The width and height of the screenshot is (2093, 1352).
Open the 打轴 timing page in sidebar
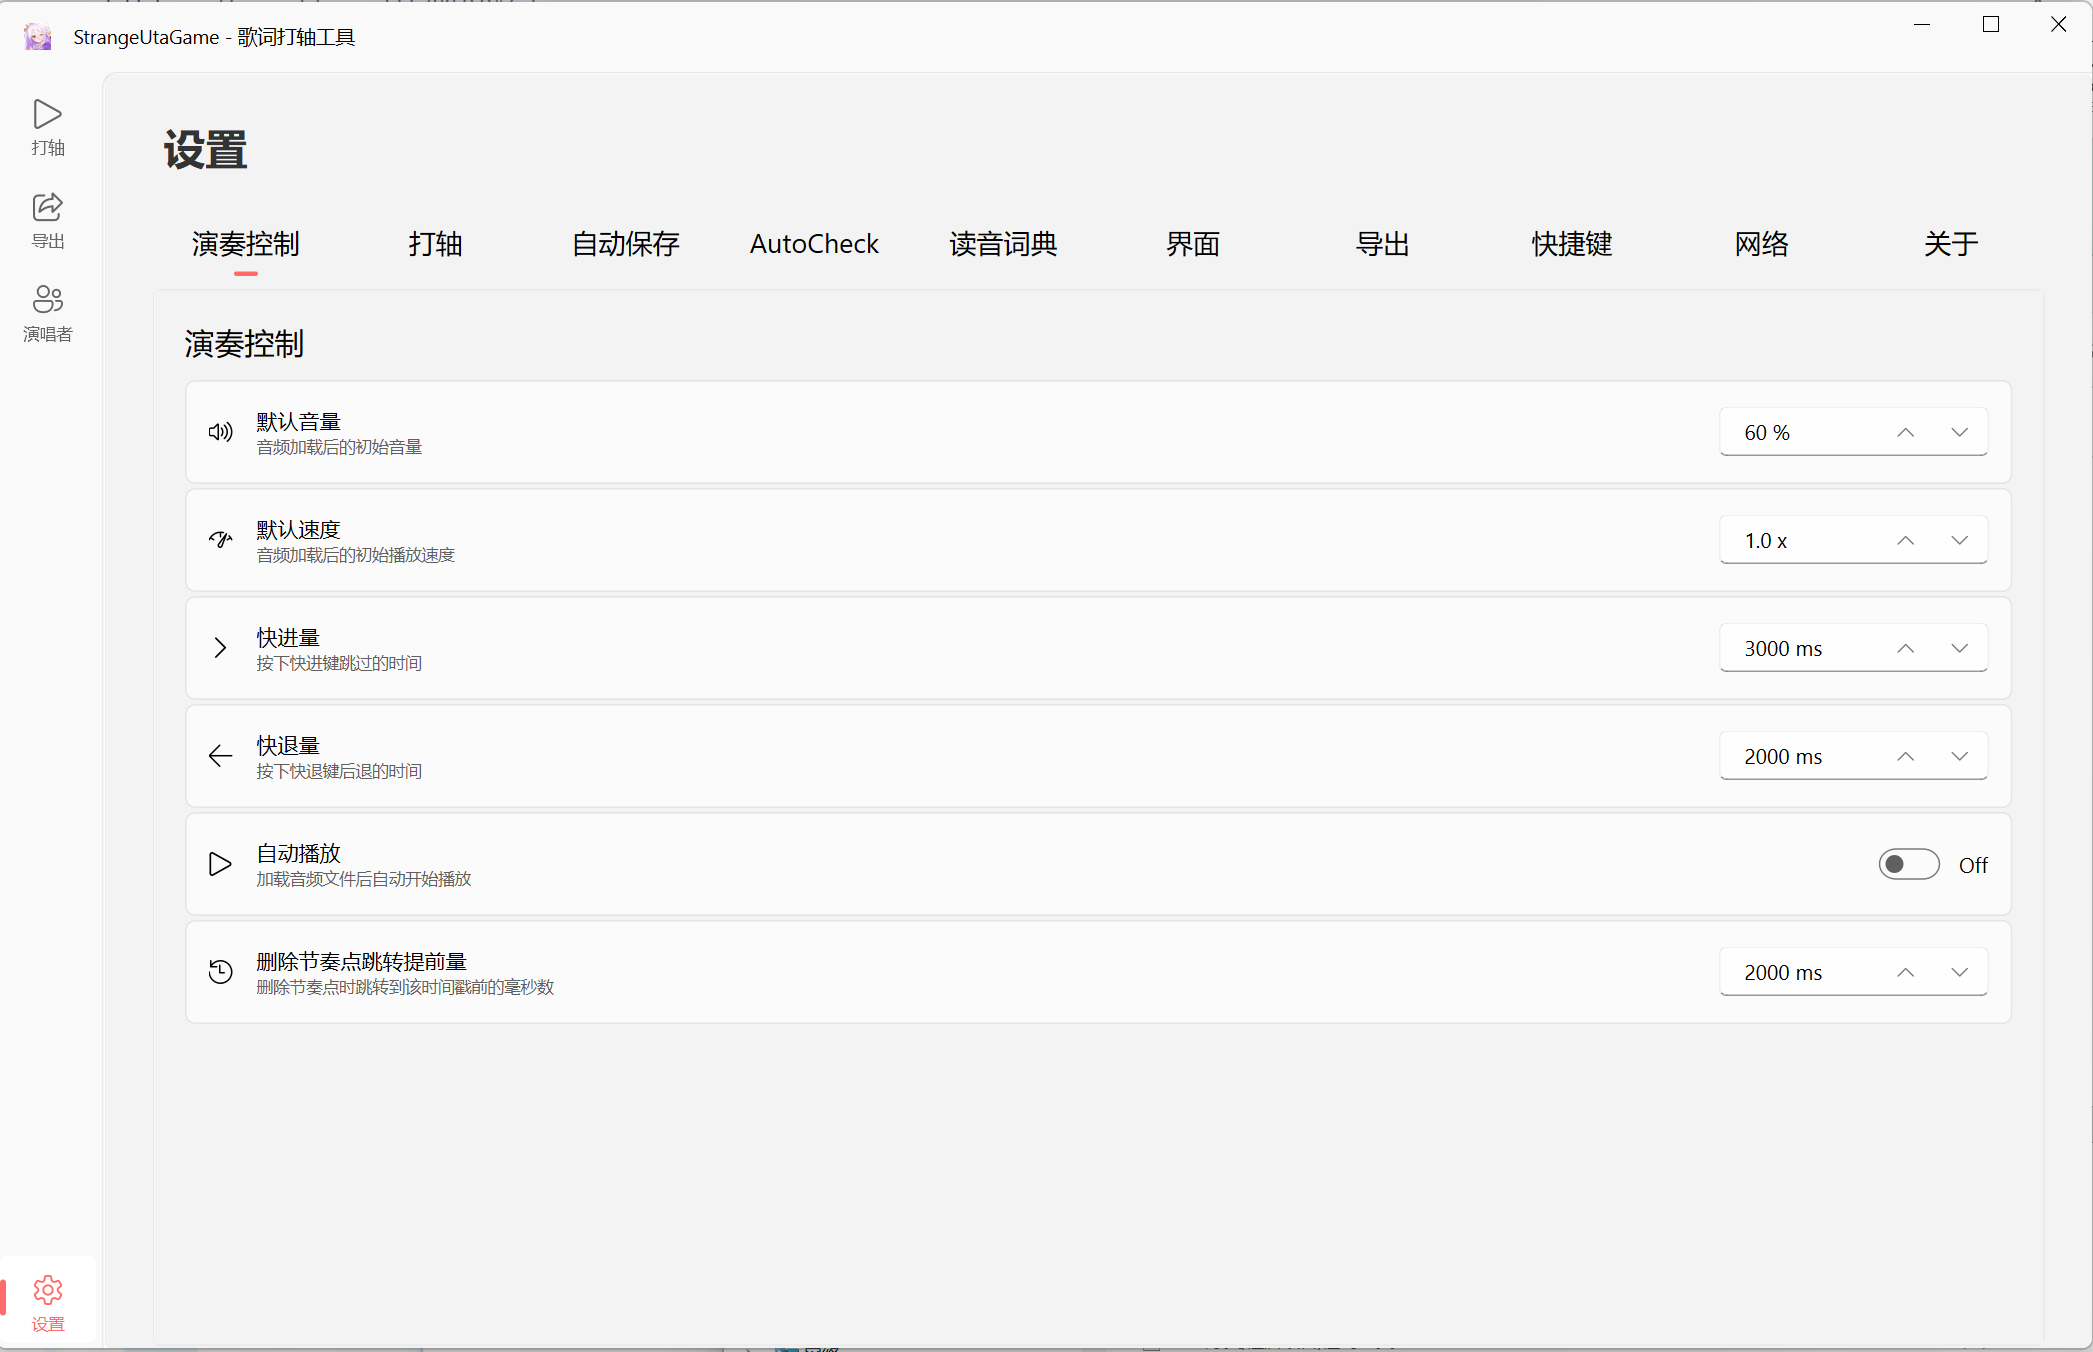[48, 127]
